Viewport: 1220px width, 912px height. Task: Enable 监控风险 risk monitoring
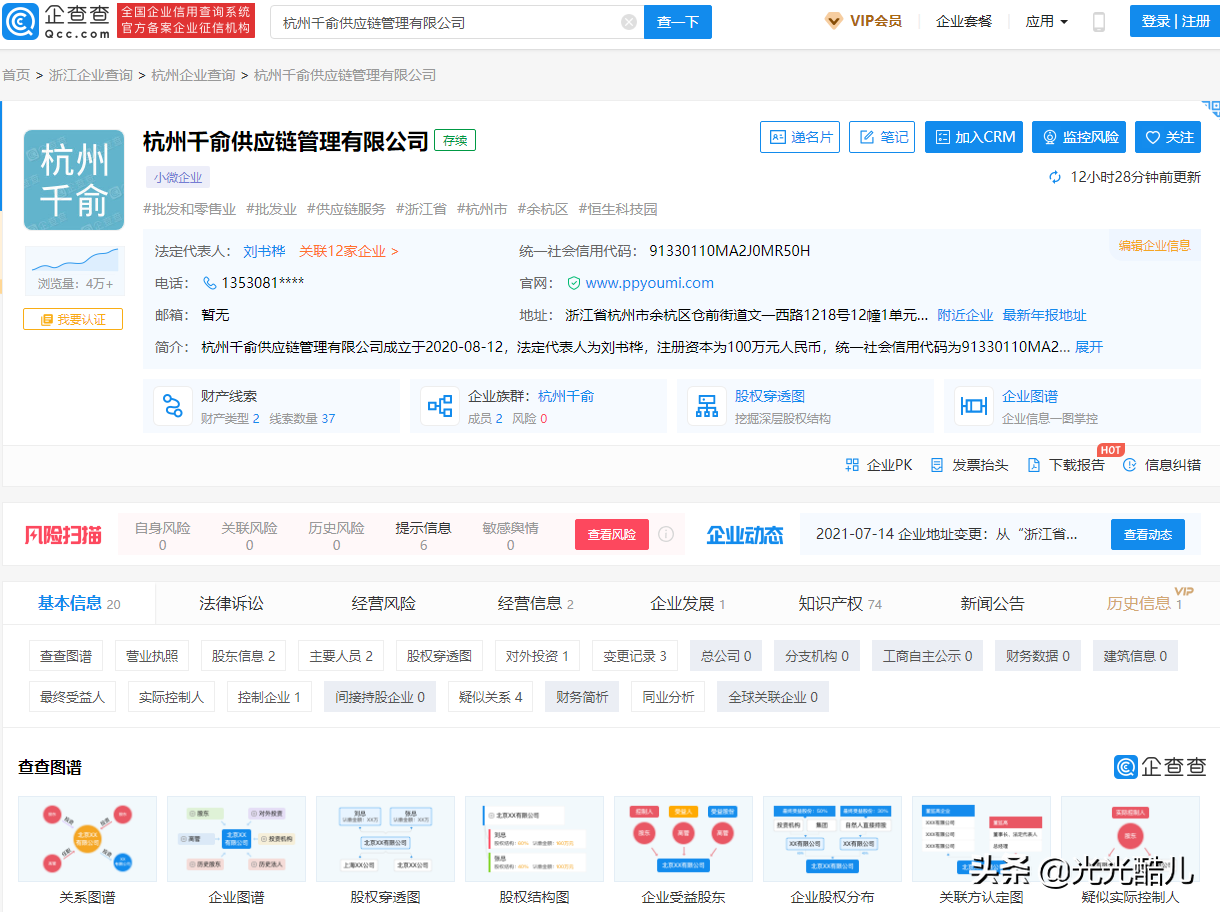point(1080,137)
